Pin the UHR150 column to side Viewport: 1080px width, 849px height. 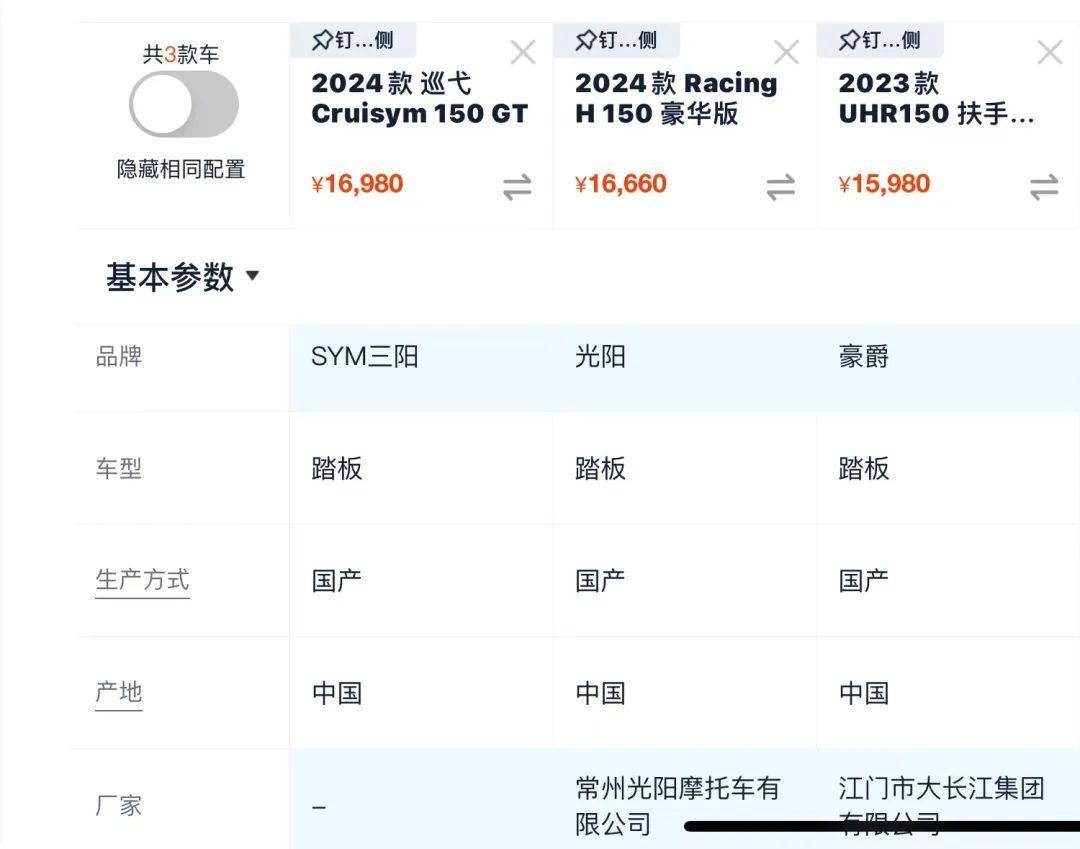[x=880, y=41]
